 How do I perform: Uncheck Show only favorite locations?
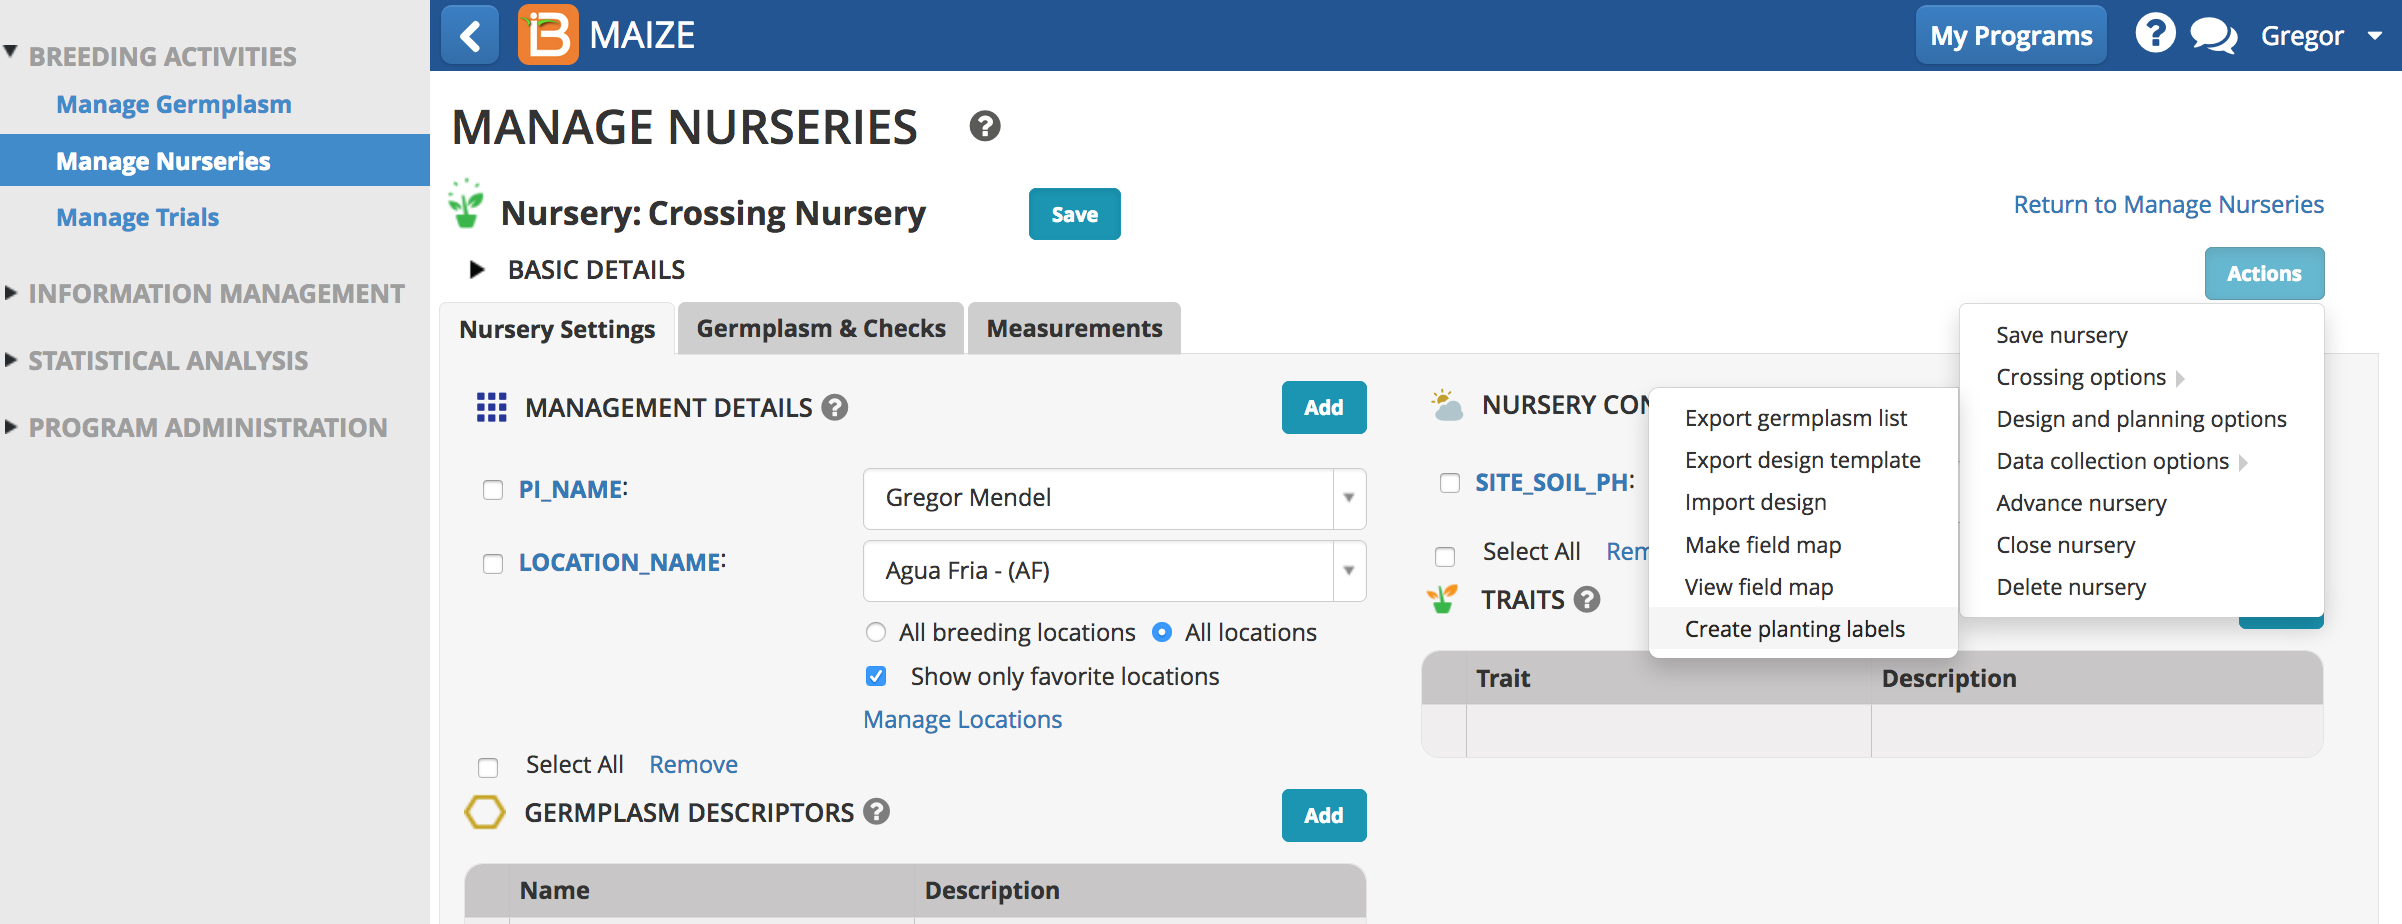pos(876,676)
